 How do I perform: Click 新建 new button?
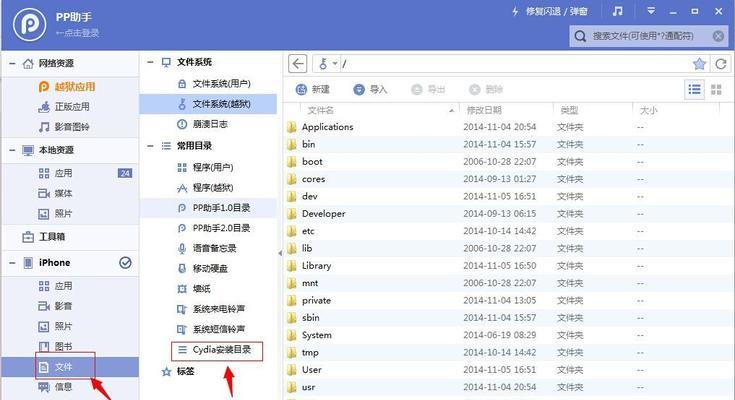(313, 90)
